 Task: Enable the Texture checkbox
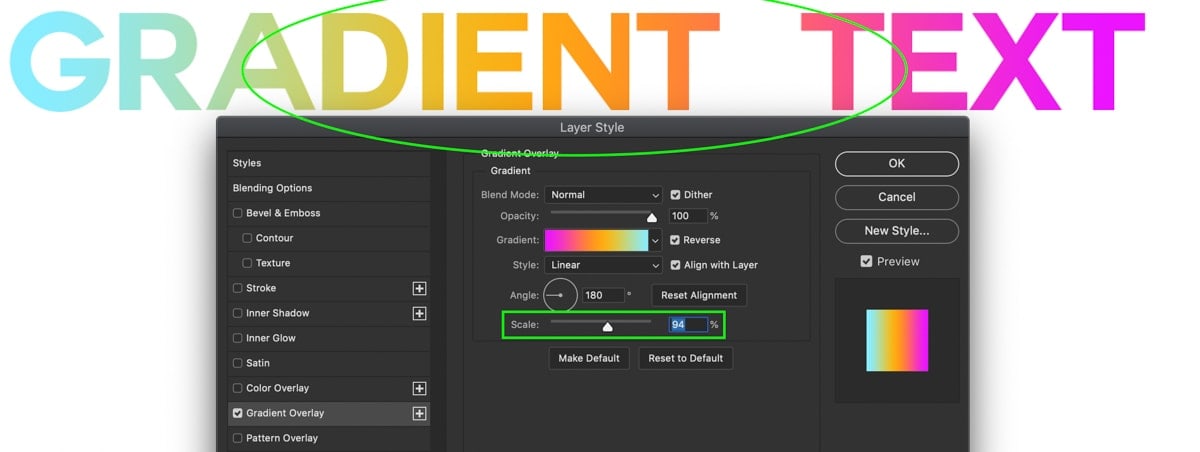click(x=247, y=263)
